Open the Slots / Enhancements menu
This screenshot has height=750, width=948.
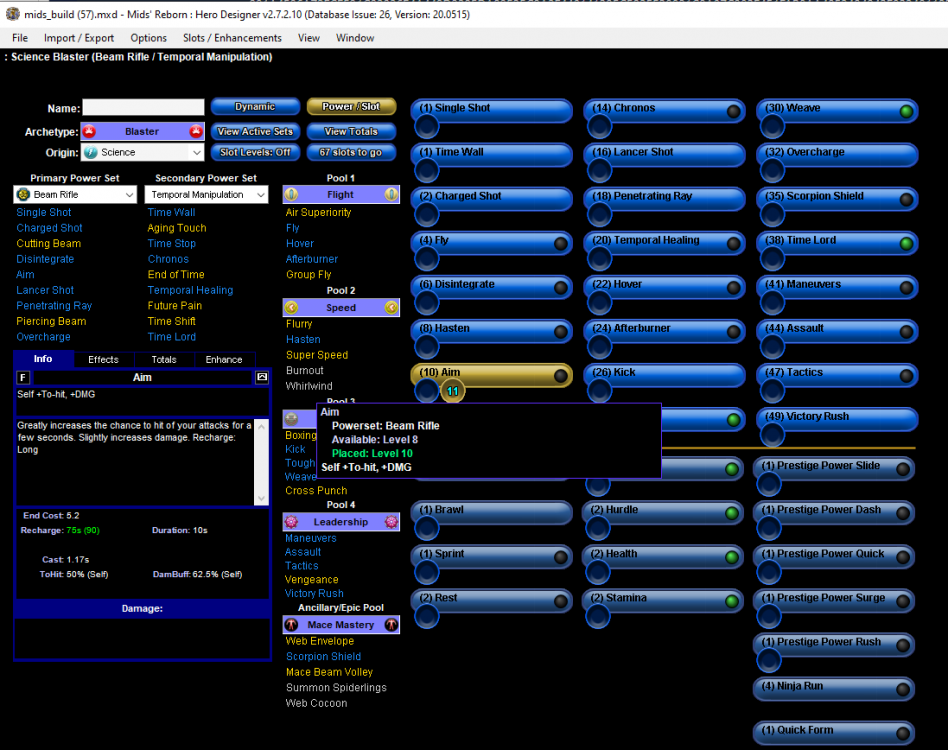pos(232,38)
